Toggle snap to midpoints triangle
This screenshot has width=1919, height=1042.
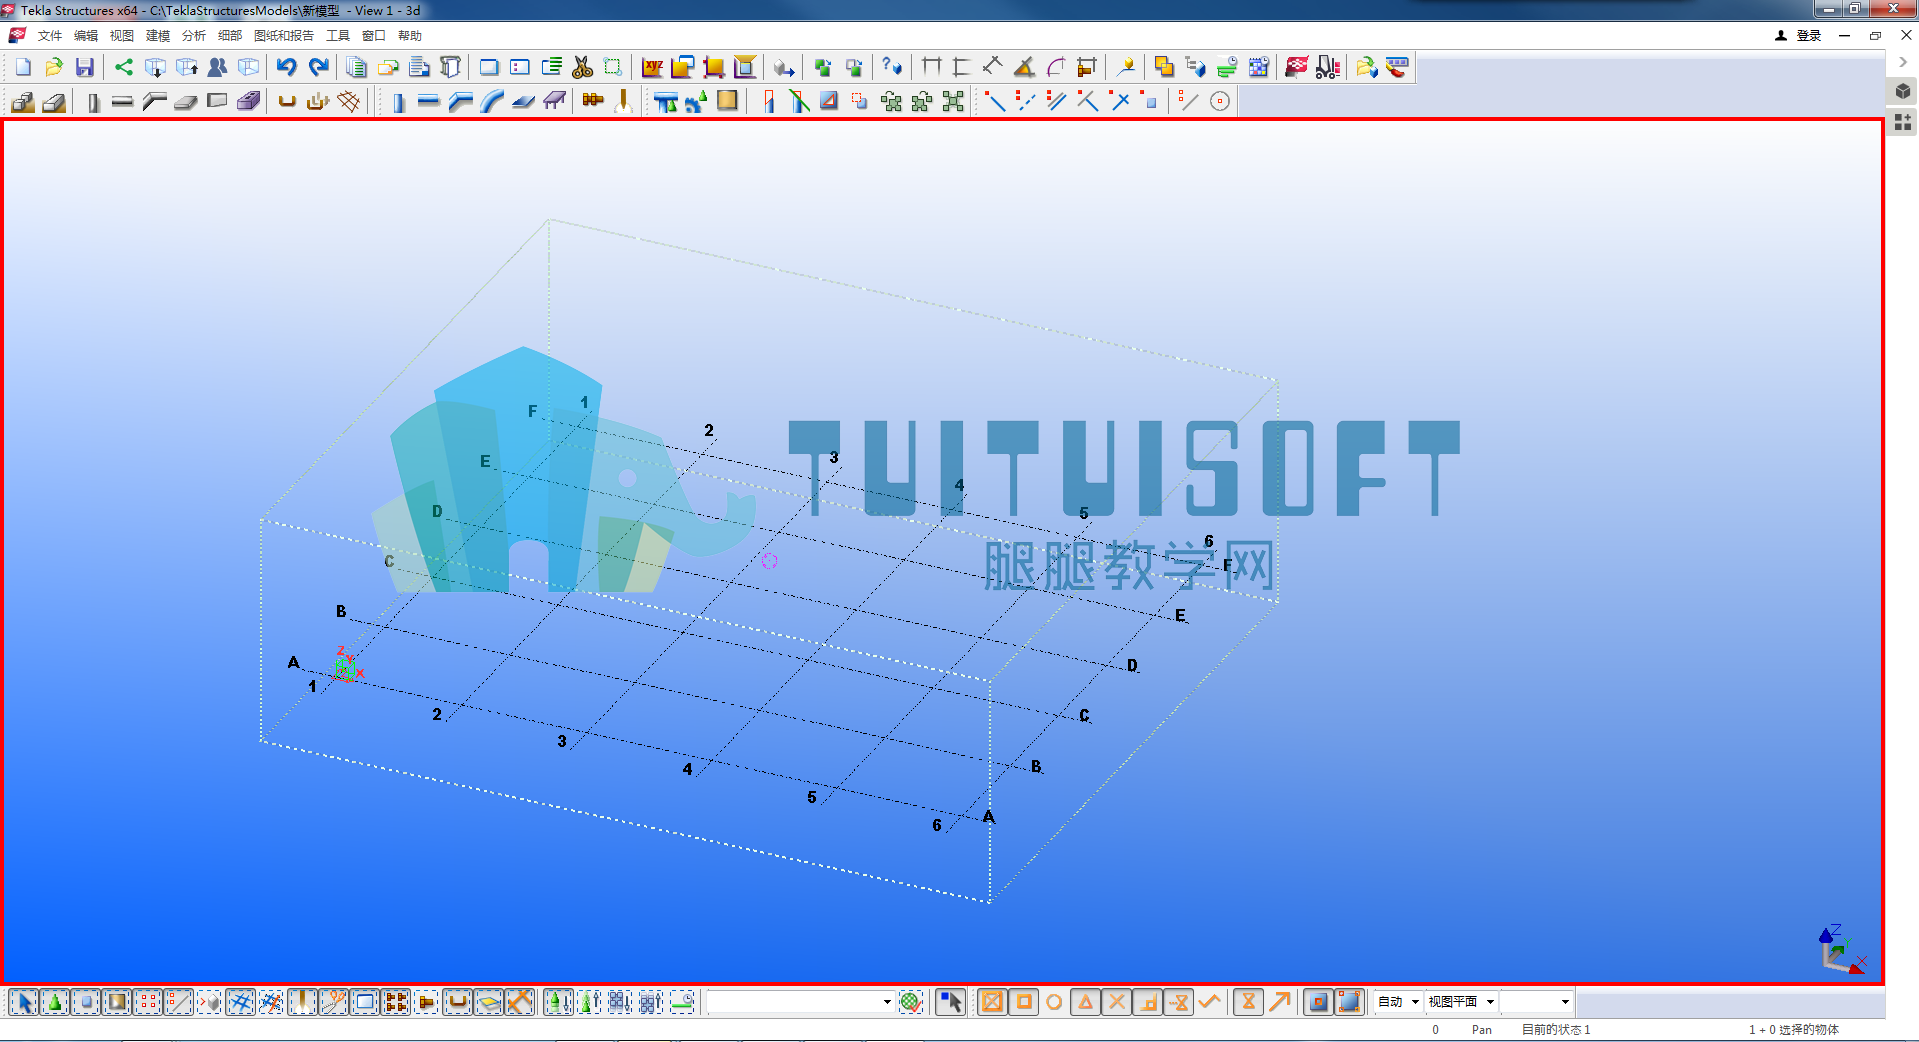pos(1085,1001)
